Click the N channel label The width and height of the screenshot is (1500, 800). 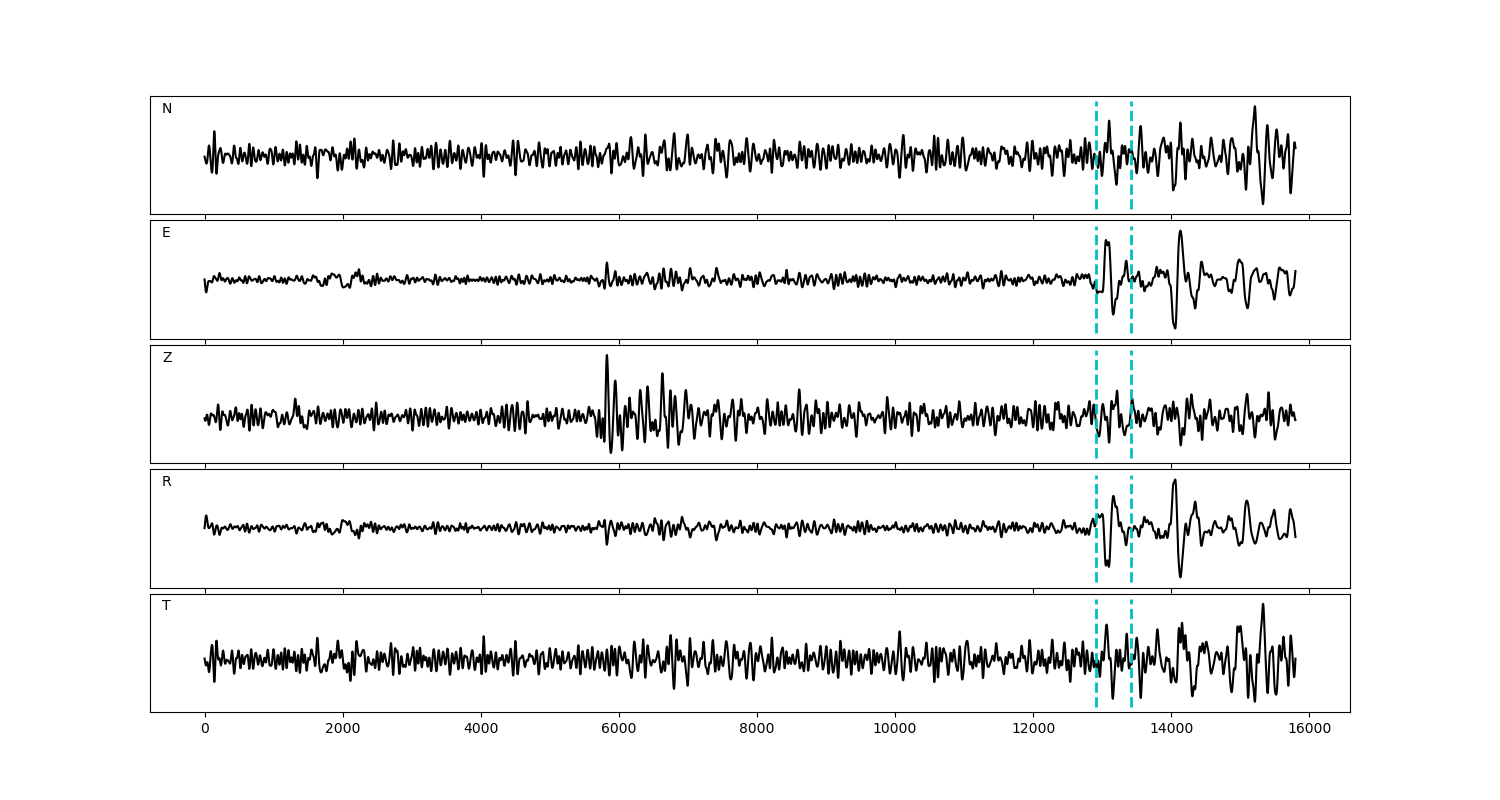pyautogui.click(x=167, y=109)
